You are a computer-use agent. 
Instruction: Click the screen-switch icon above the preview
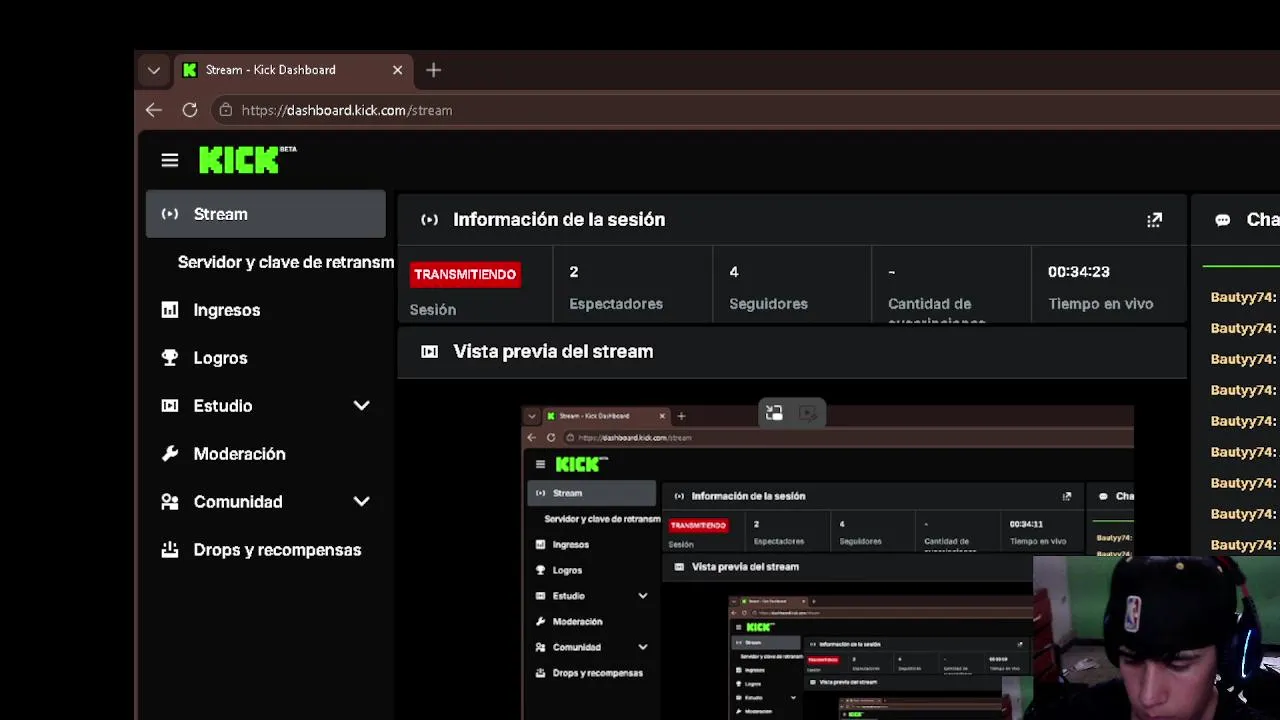[774, 413]
